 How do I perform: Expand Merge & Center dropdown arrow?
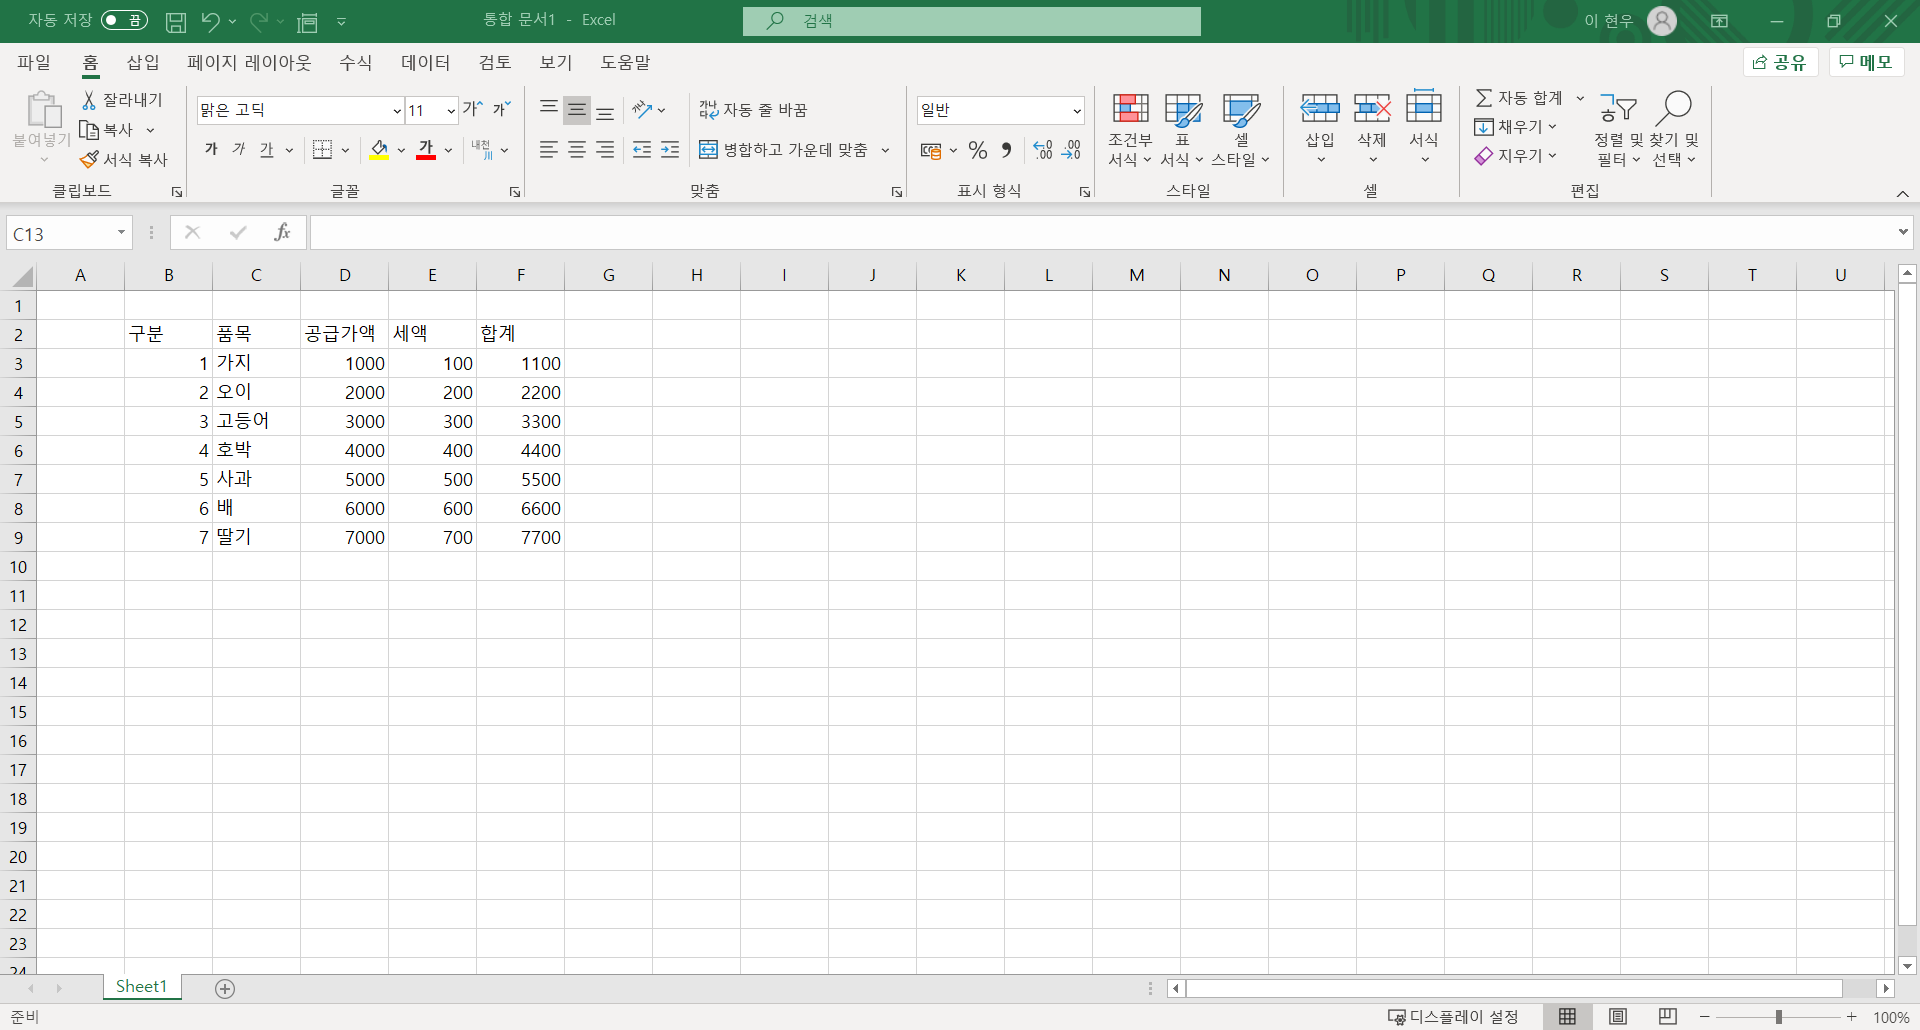point(885,150)
